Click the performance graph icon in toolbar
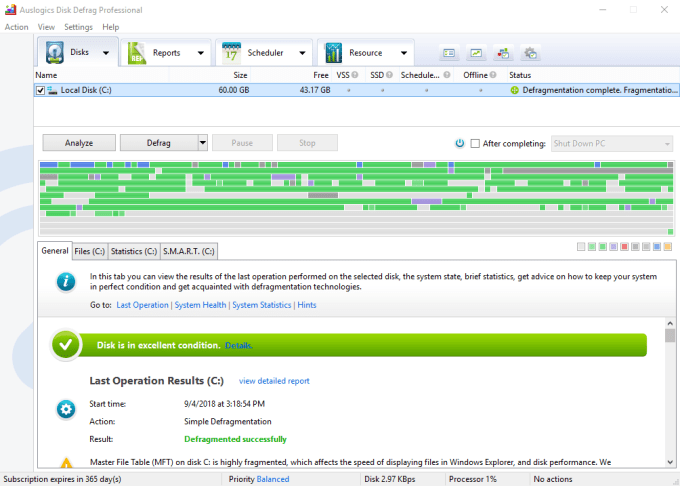Viewport: 680px width, 486px height. [x=476, y=53]
